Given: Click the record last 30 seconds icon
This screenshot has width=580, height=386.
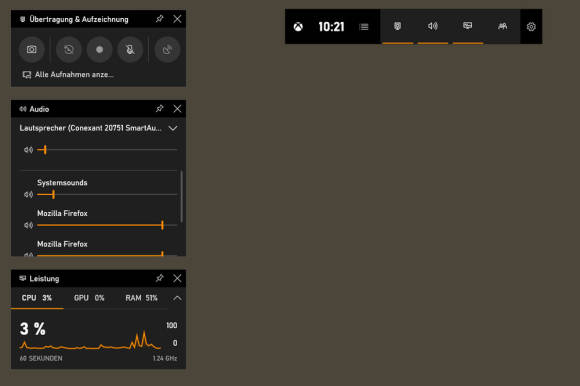Looking at the screenshot, I should click(69, 50).
